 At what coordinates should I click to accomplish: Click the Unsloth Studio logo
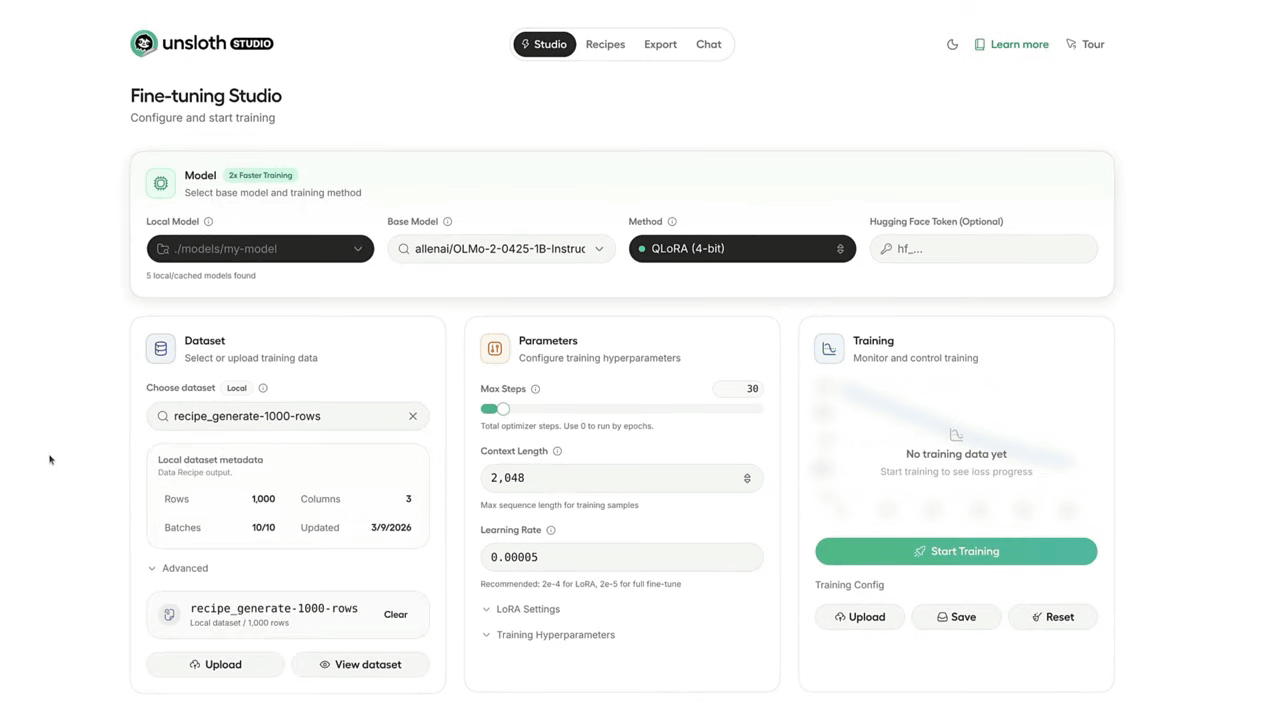pyautogui.click(x=201, y=43)
